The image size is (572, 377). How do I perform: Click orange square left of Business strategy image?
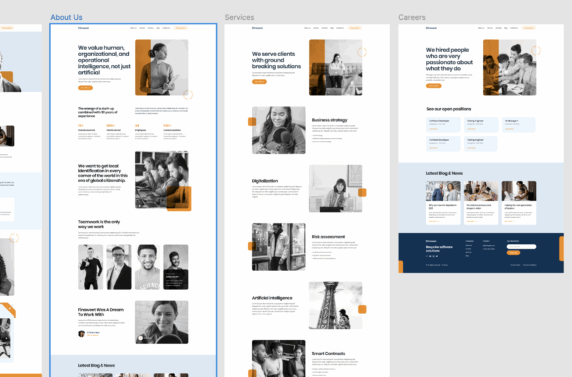pos(252,122)
